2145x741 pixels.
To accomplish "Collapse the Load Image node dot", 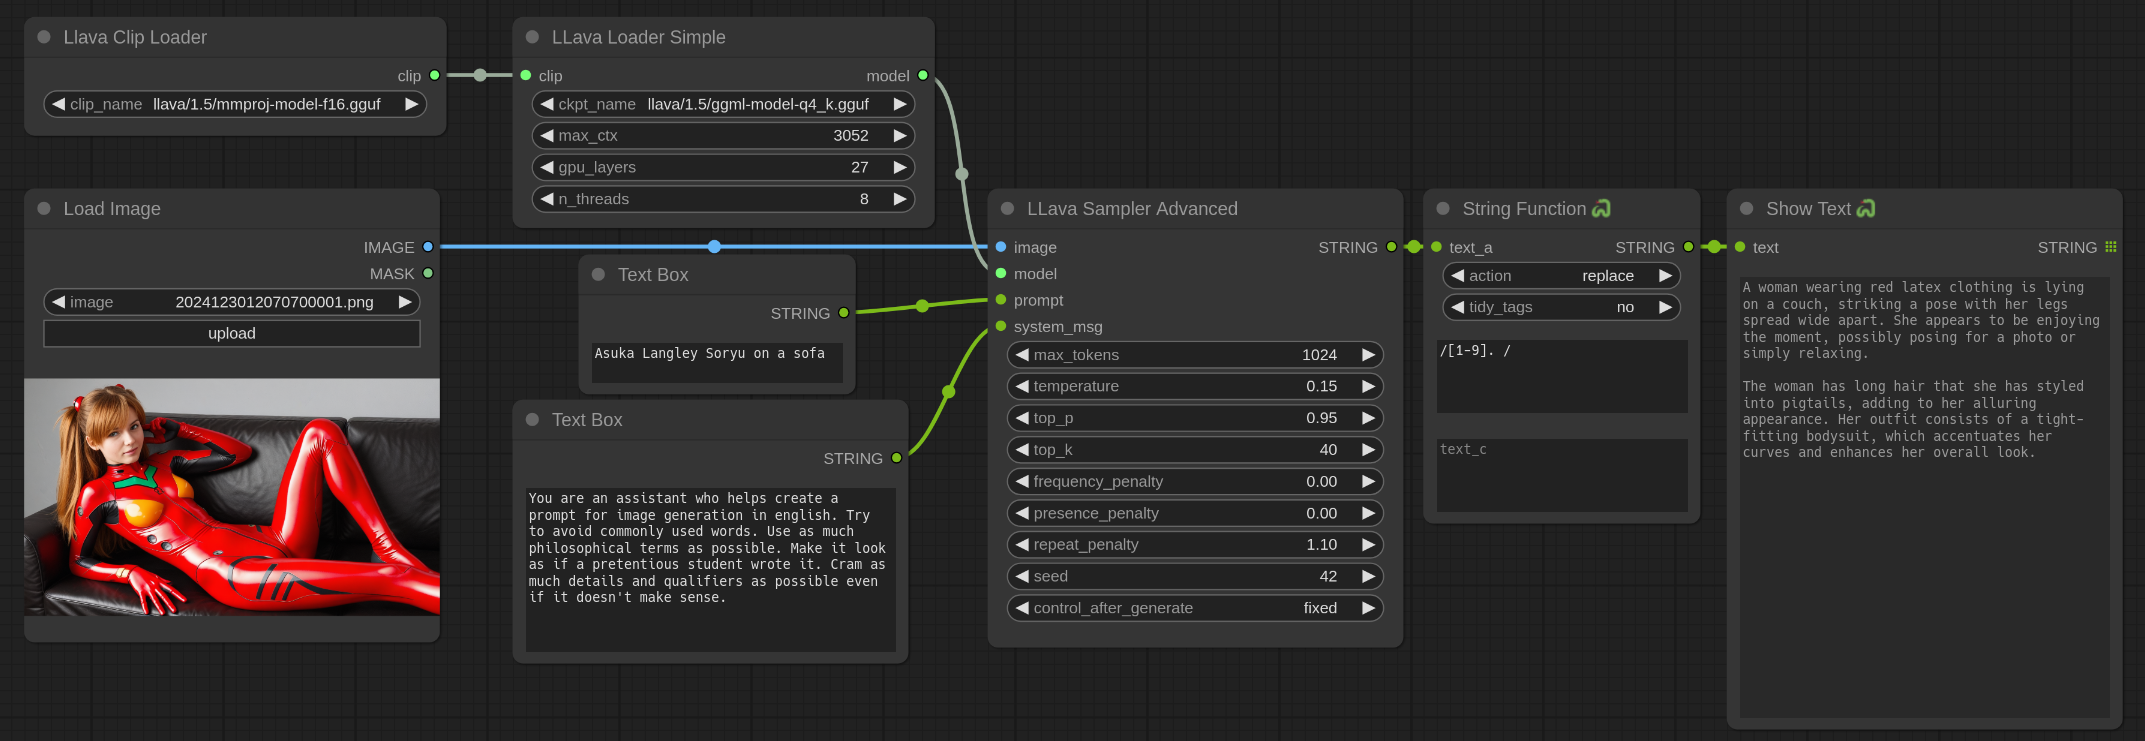I will 44,209.
